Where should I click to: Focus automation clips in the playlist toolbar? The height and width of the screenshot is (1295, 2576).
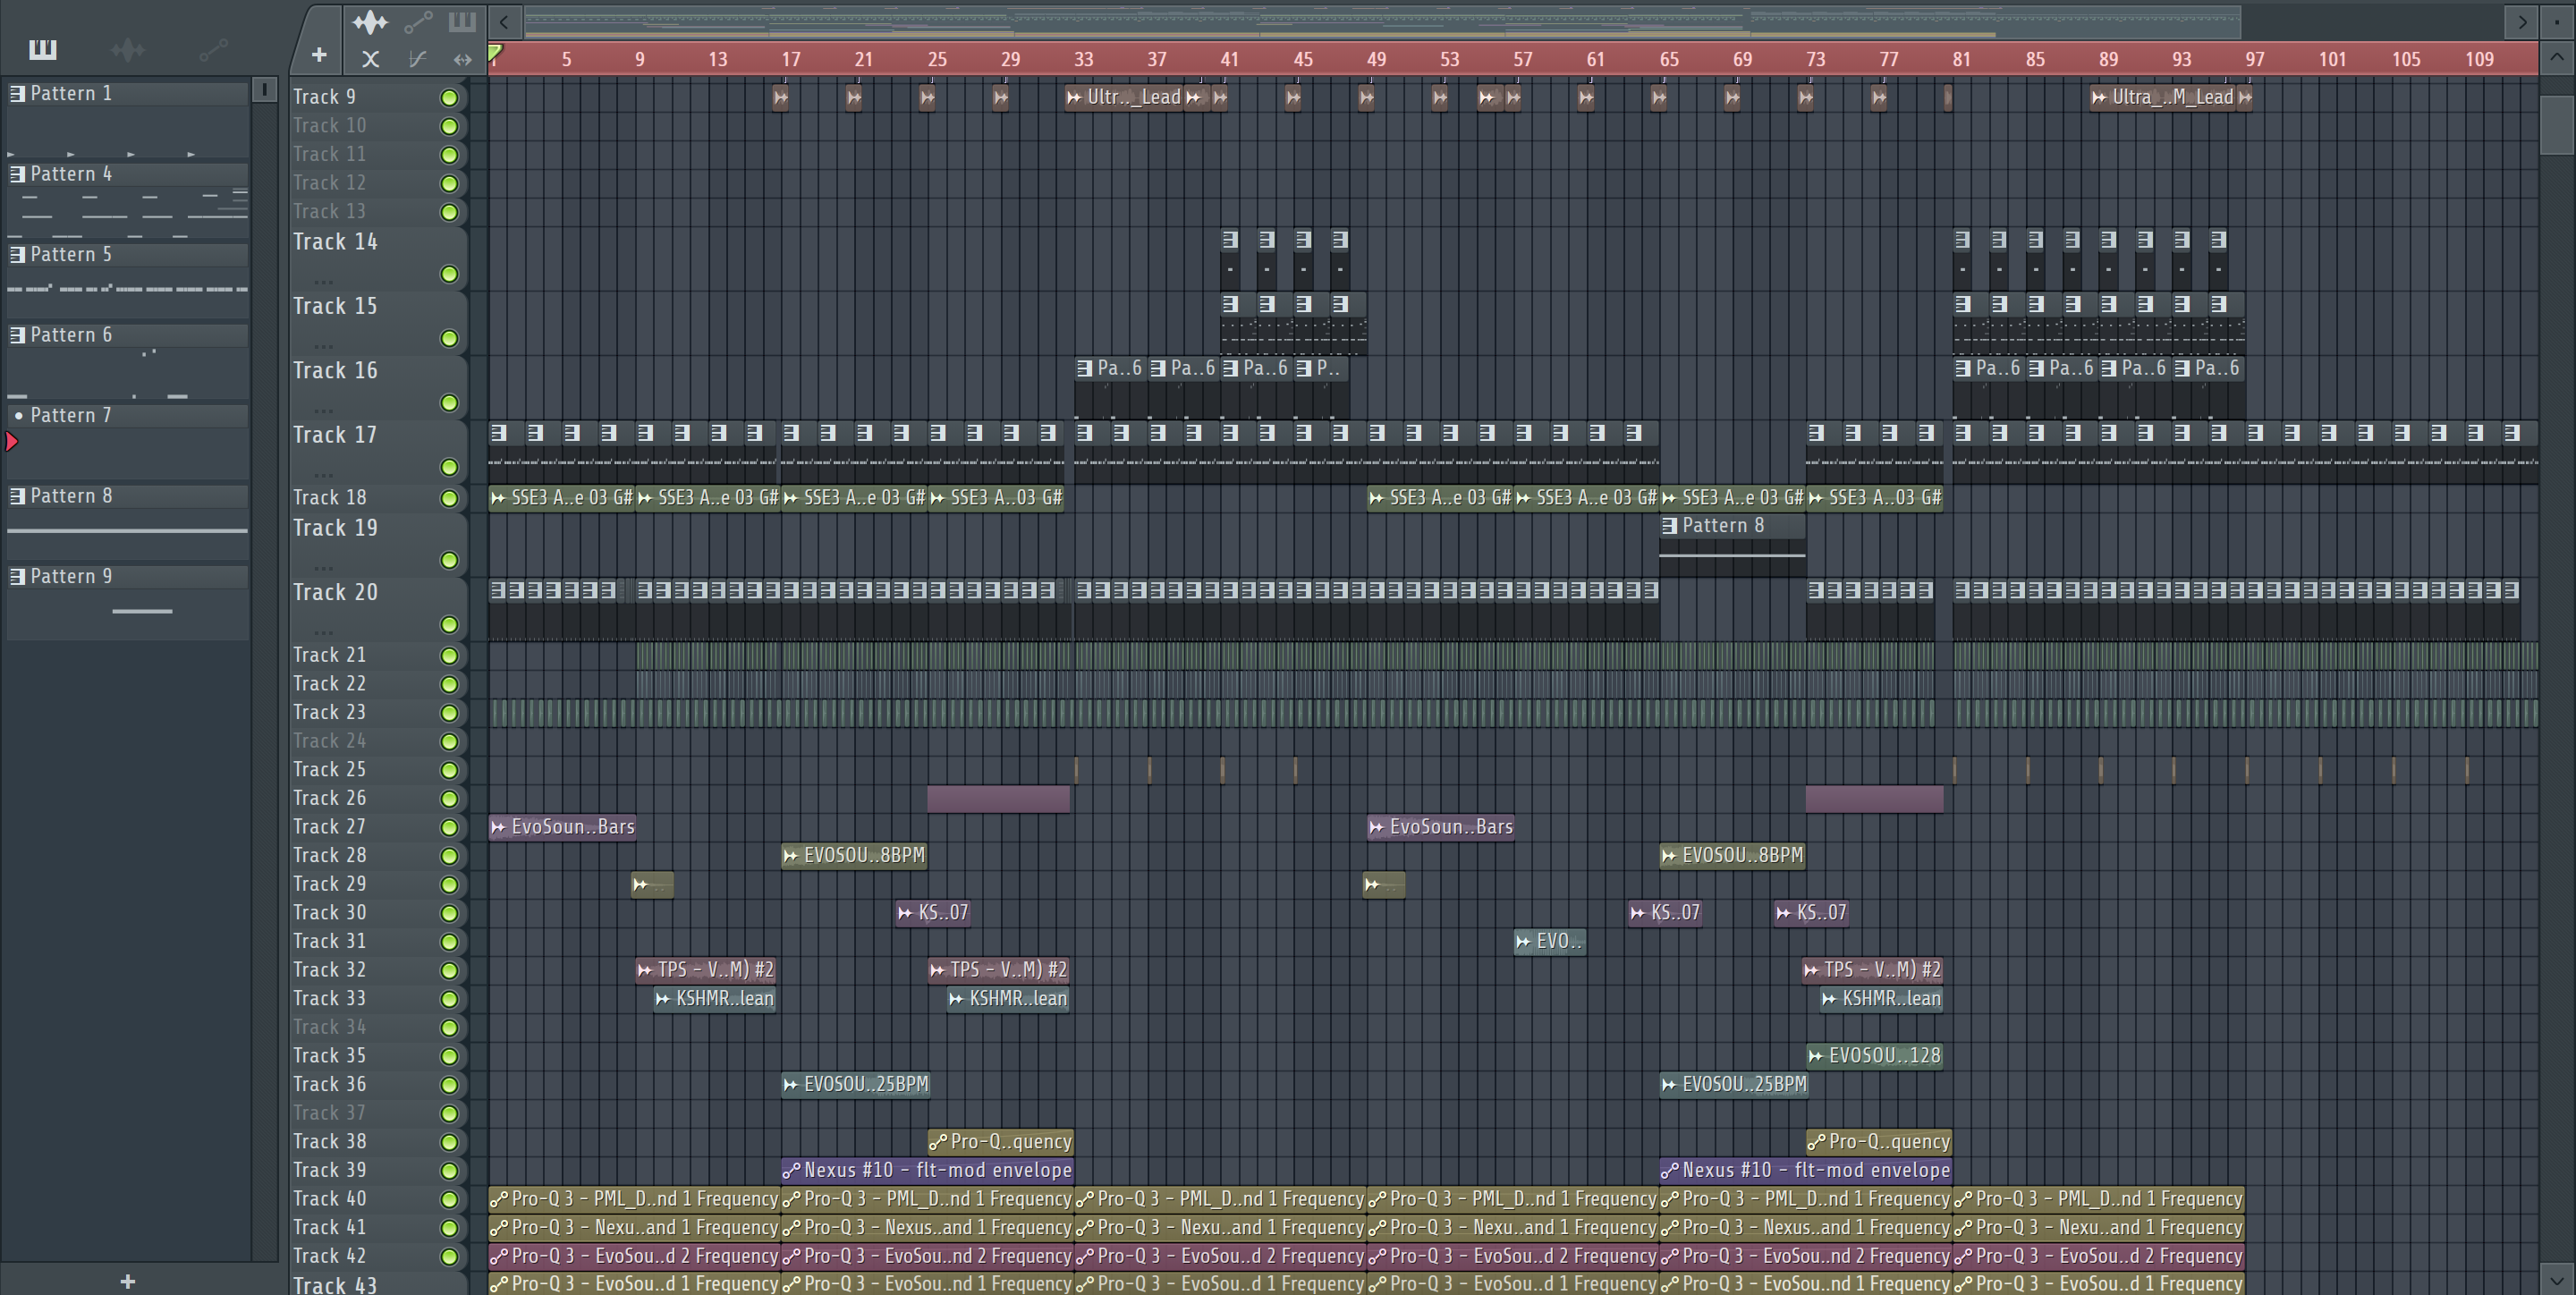click(x=418, y=21)
